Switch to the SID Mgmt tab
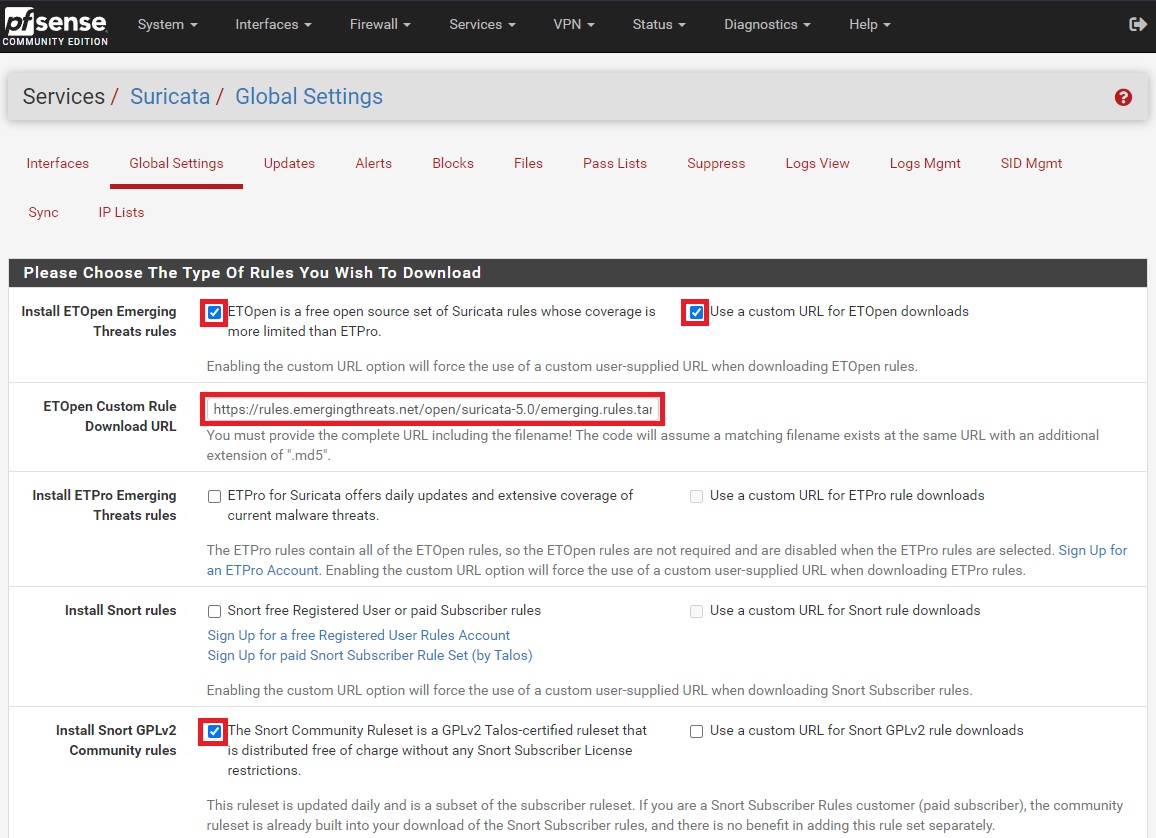Image resolution: width=1156 pixels, height=838 pixels. point(1031,164)
